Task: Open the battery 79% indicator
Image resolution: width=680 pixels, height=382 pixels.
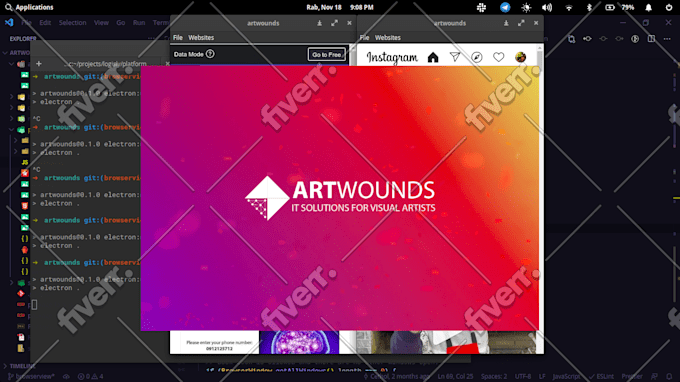Action: (x=620, y=7)
